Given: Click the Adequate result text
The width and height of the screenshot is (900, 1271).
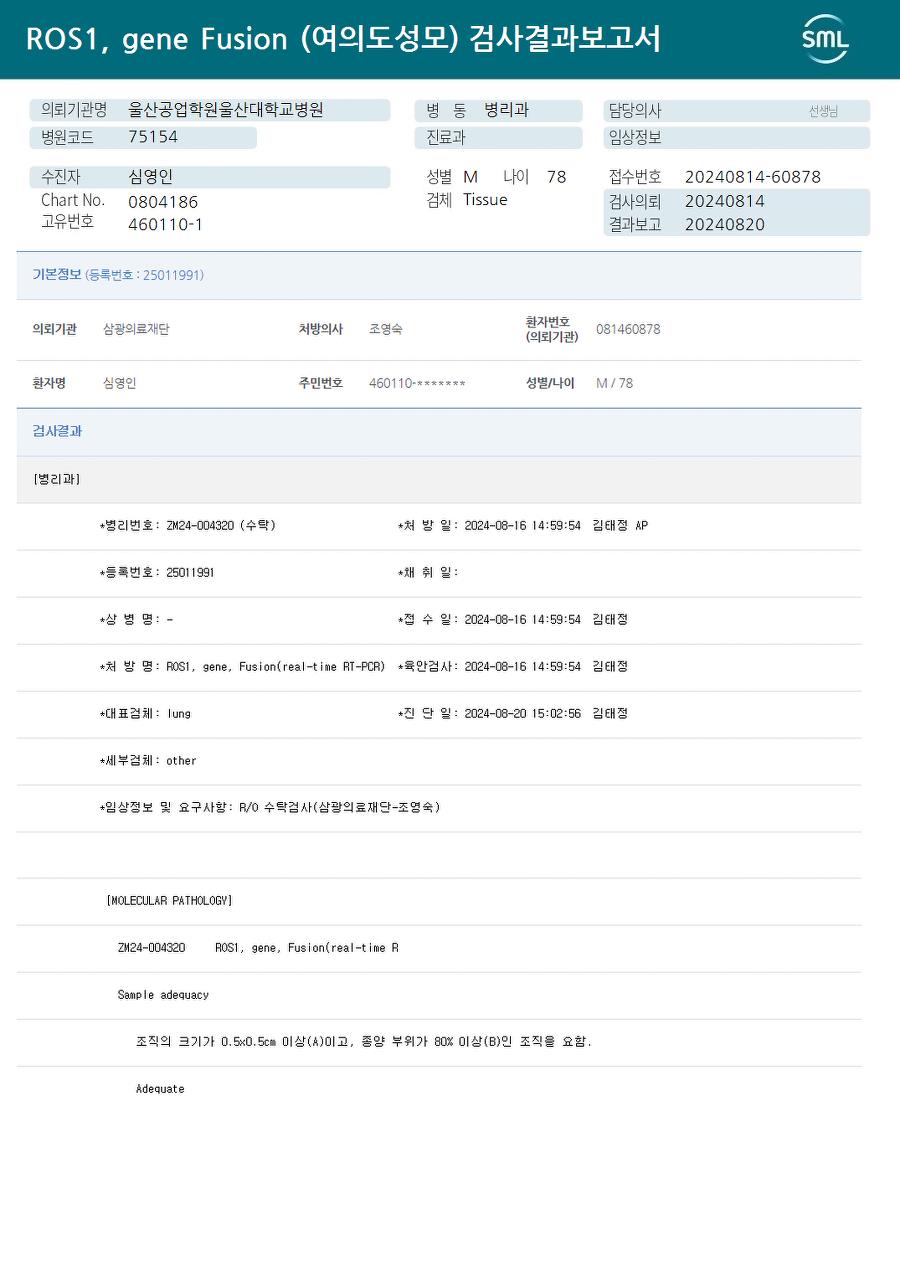Looking at the screenshot, I should (x=160, y=1089).
